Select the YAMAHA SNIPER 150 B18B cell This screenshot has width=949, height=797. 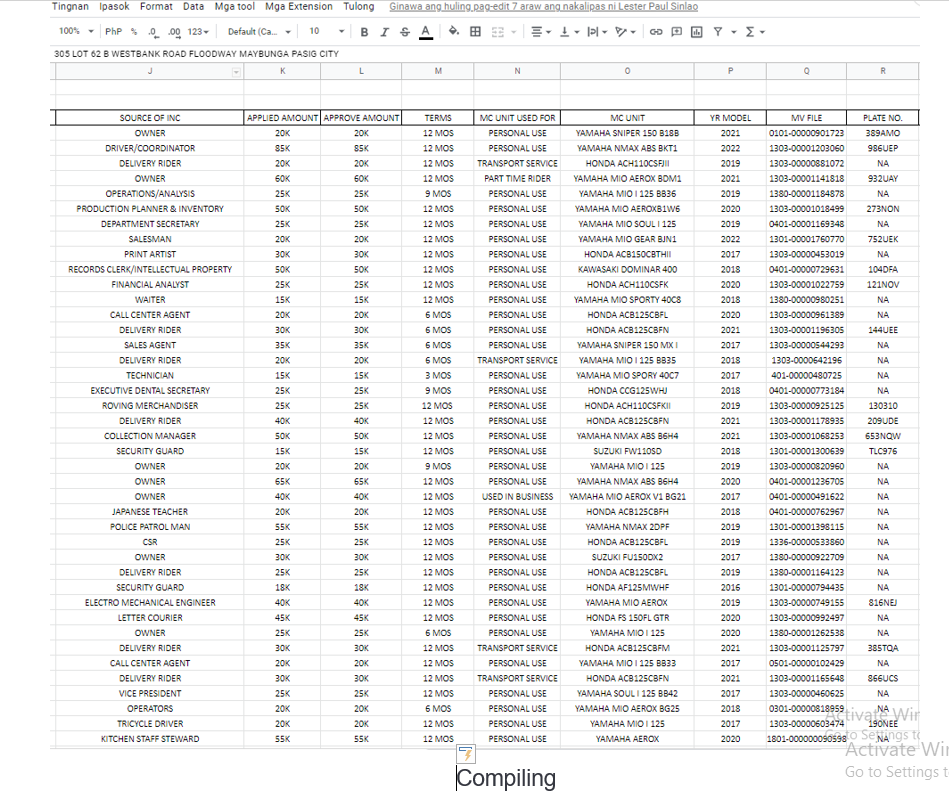(x=627, y=133)
